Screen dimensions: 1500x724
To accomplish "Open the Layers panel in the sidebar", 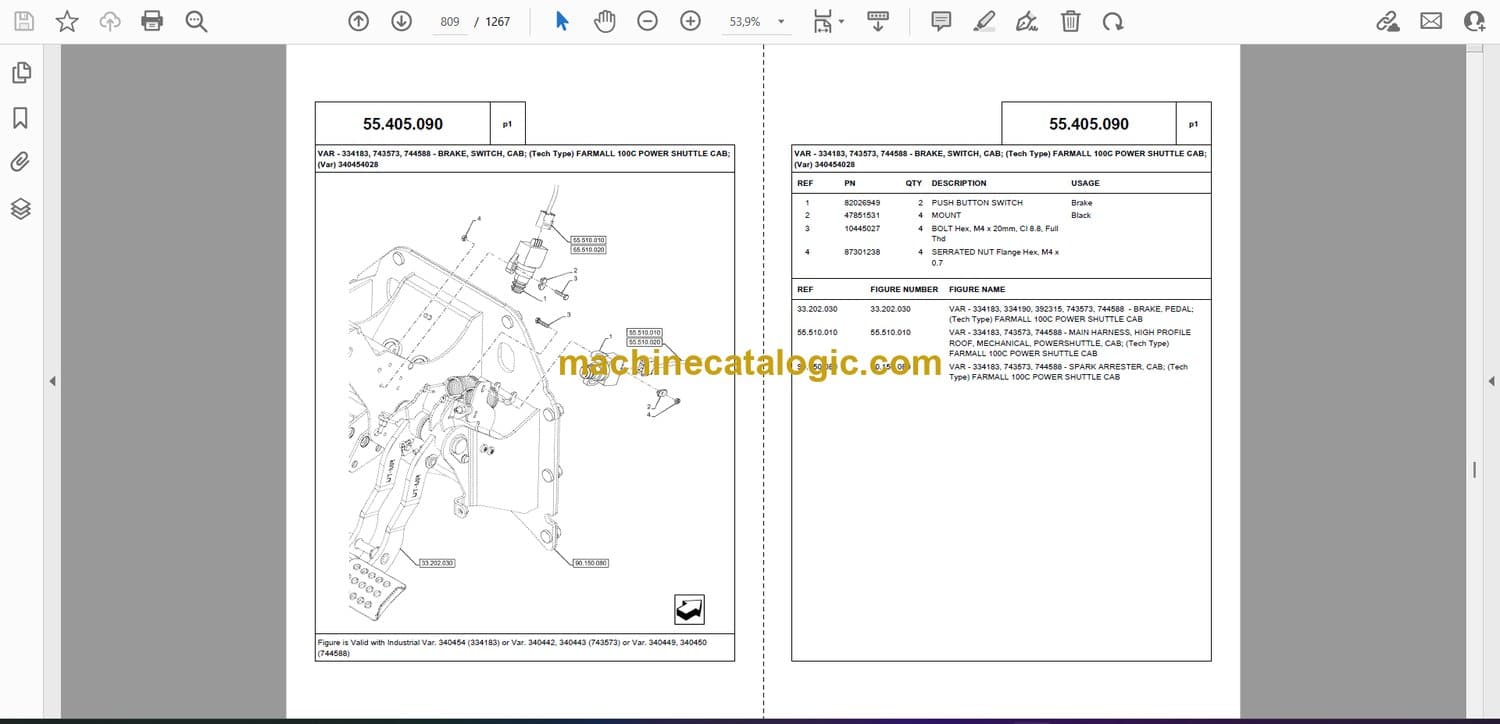I will [x=21, y=208].
